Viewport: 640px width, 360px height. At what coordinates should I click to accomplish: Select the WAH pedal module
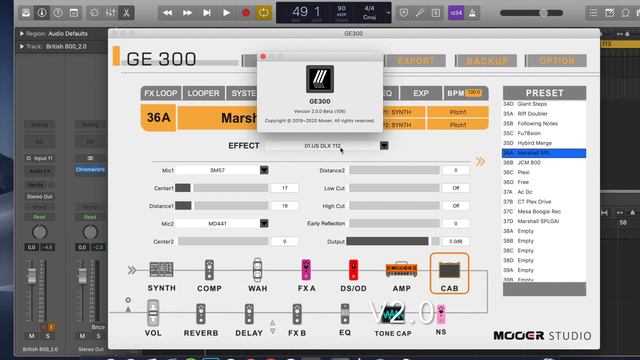pos(257,270)
